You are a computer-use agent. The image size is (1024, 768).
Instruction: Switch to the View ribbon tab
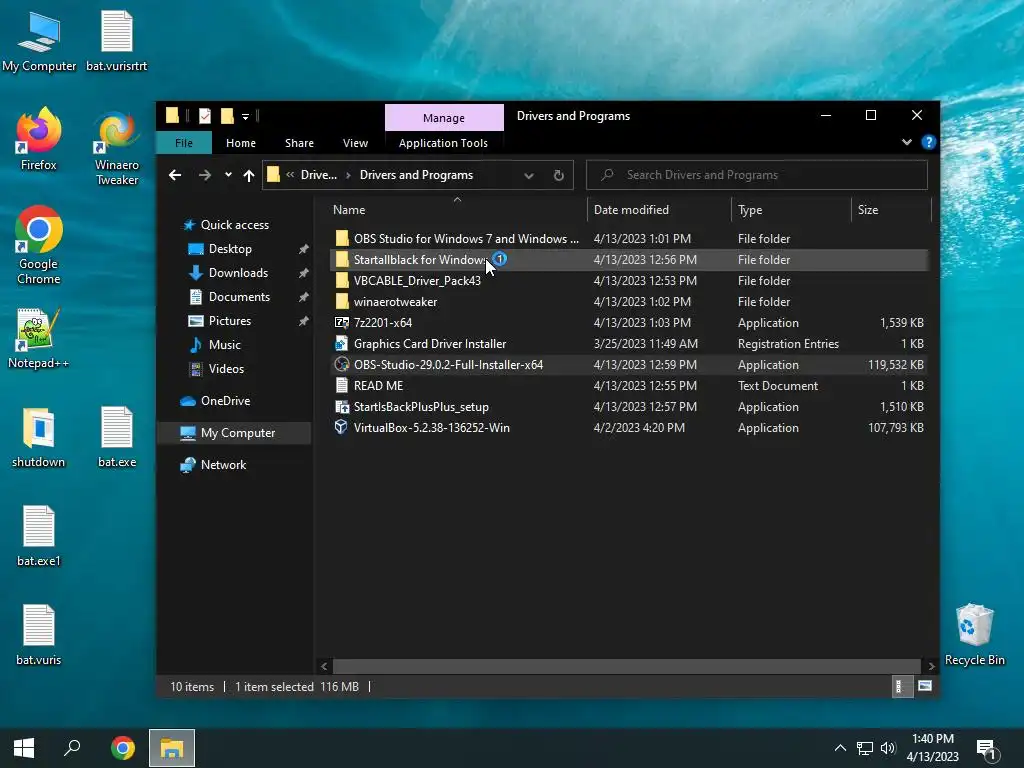pos(355,143)
